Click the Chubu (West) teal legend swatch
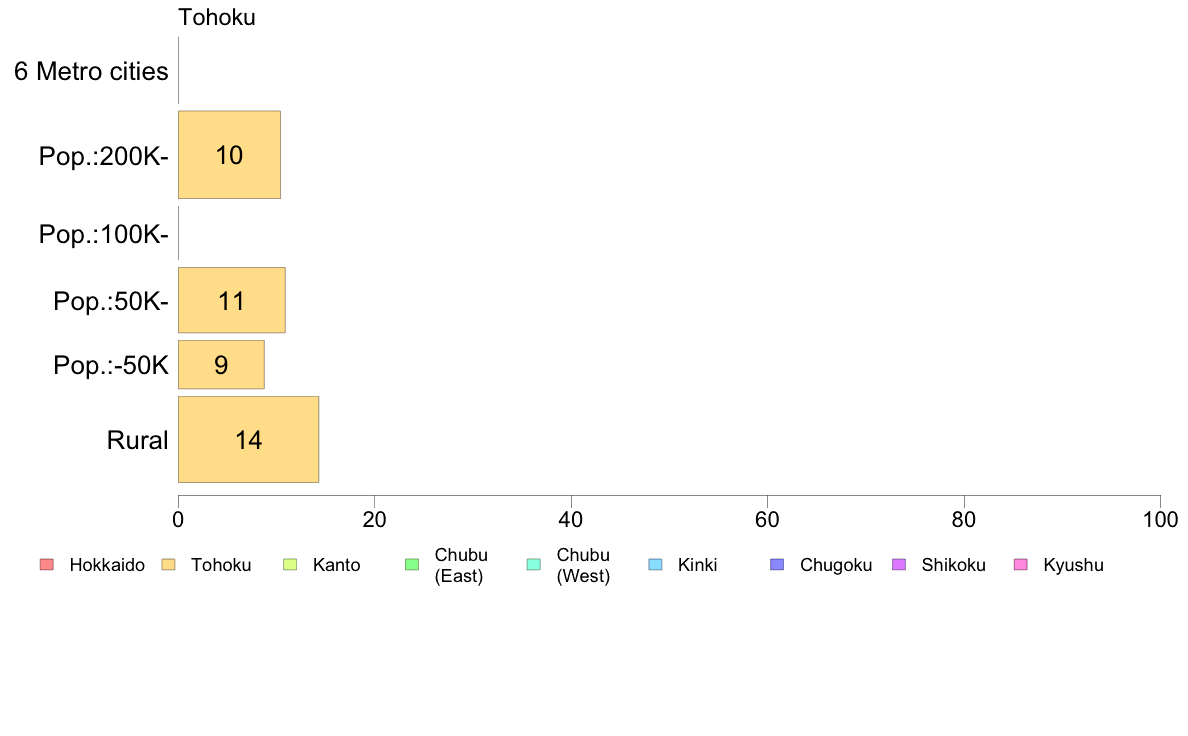 (533, 565)
